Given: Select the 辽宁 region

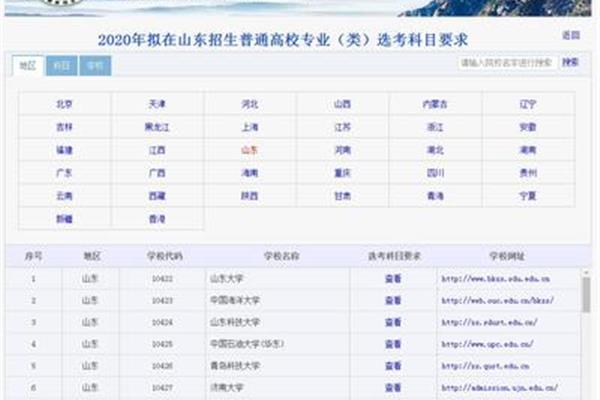Looking at the screenshot, I should pos(528,104).
